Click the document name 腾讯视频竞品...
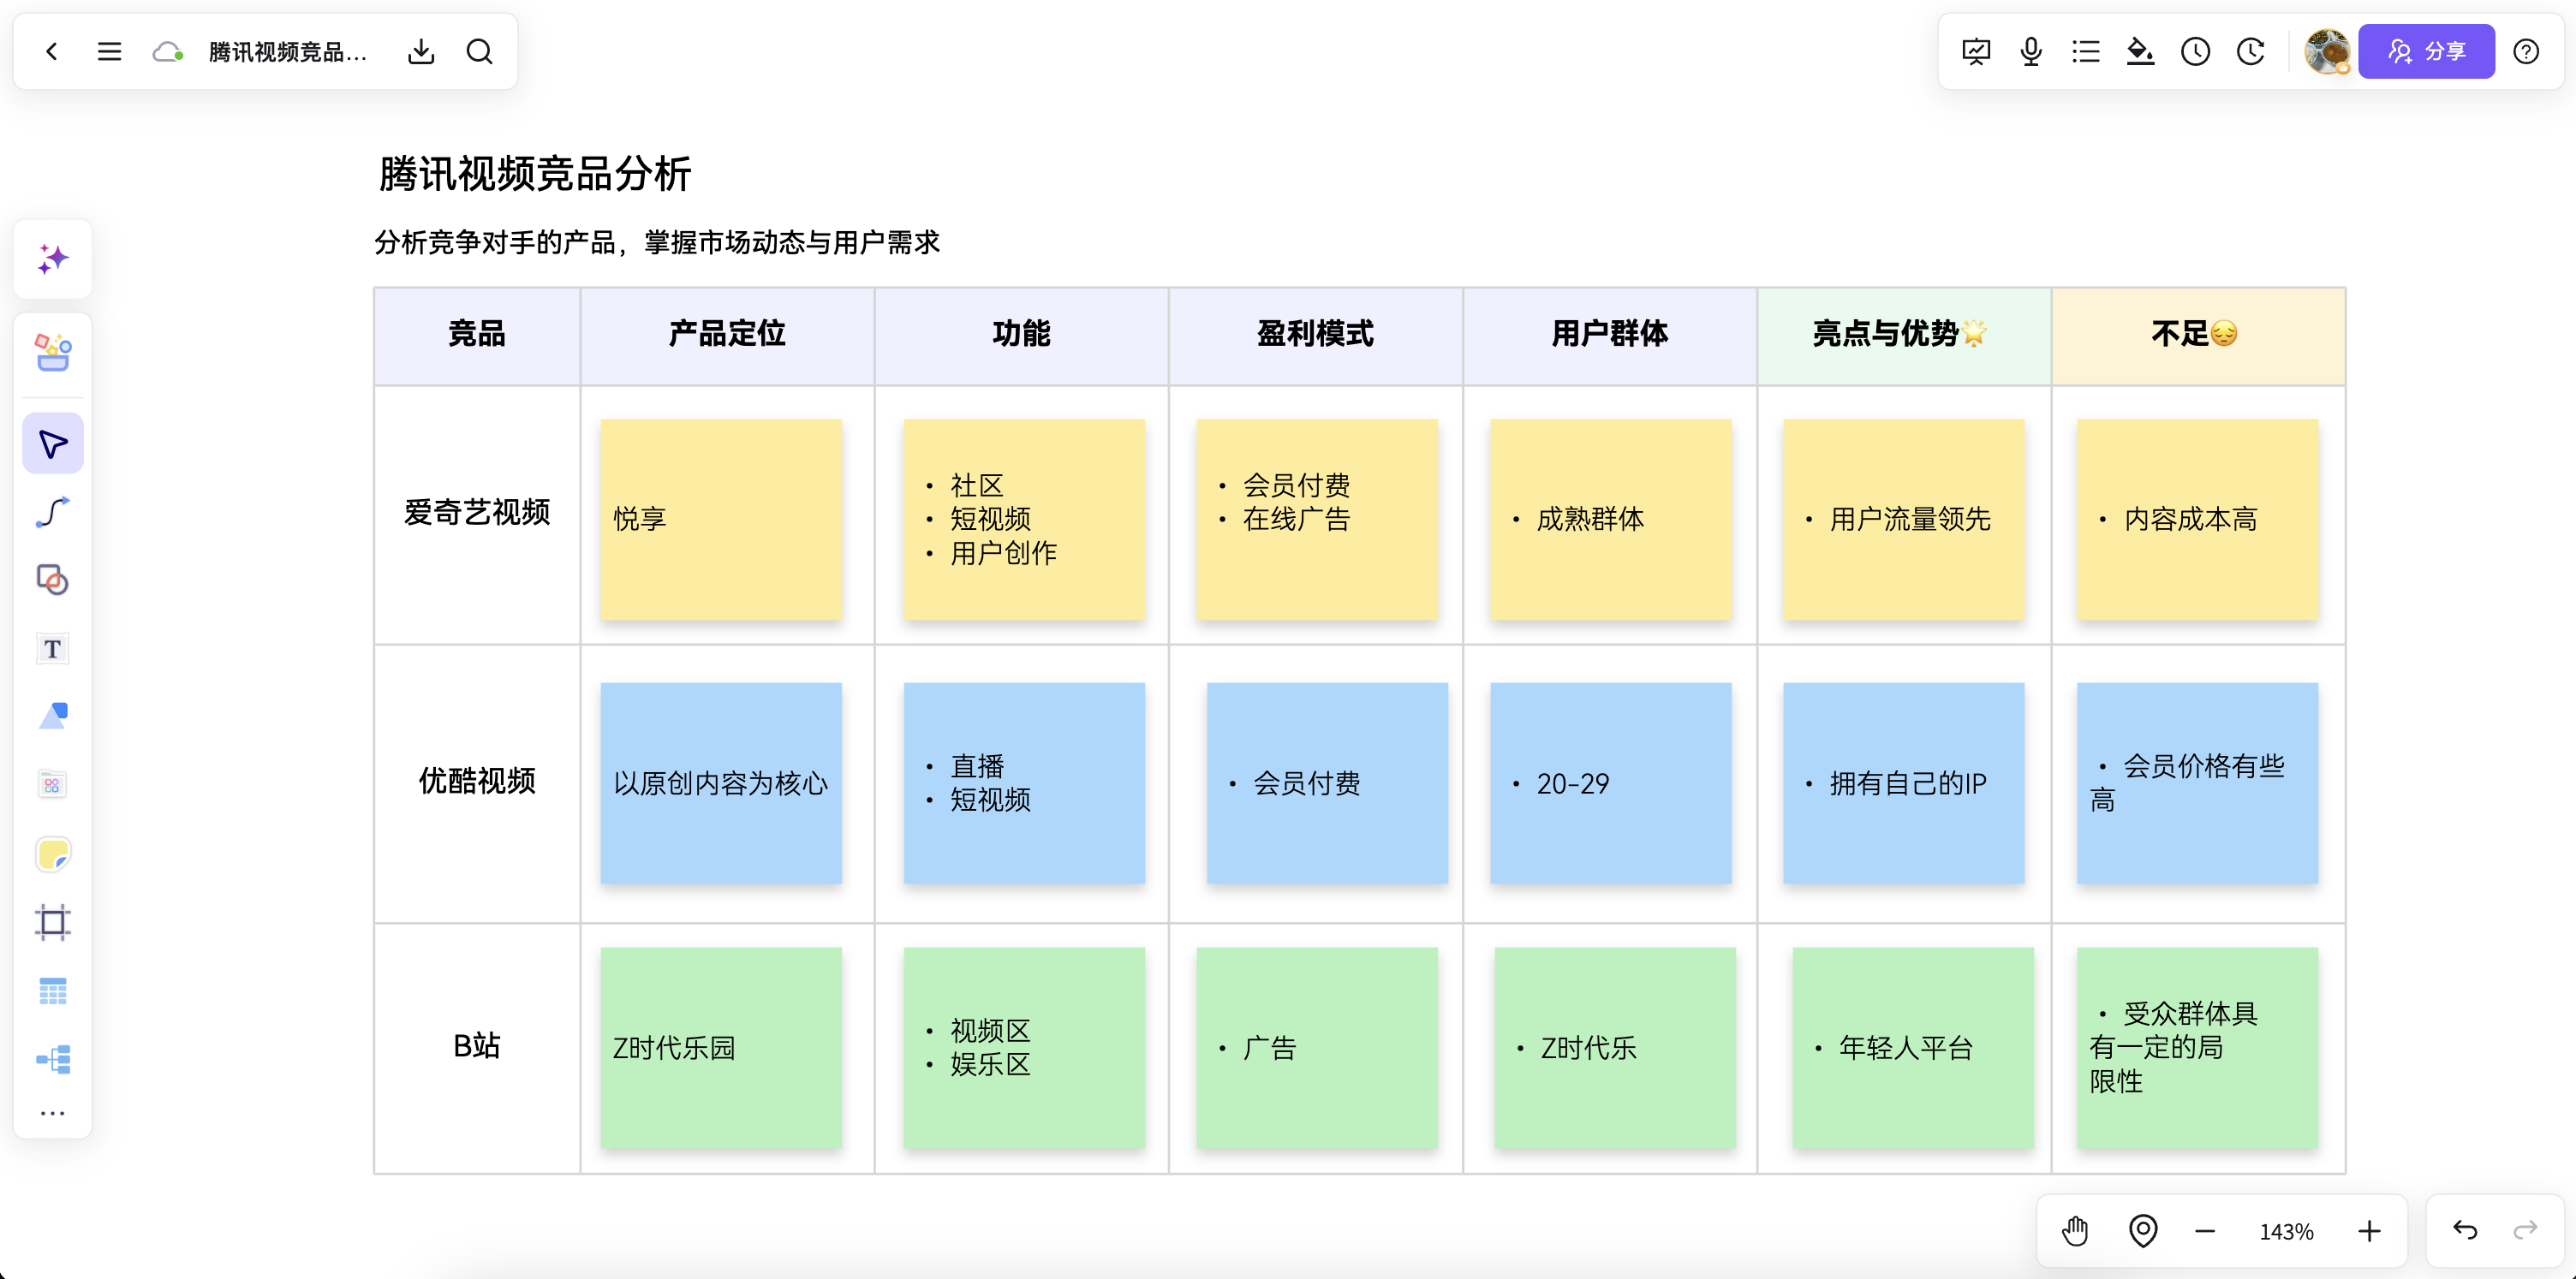The image size is (2576, 1279). 288,51
